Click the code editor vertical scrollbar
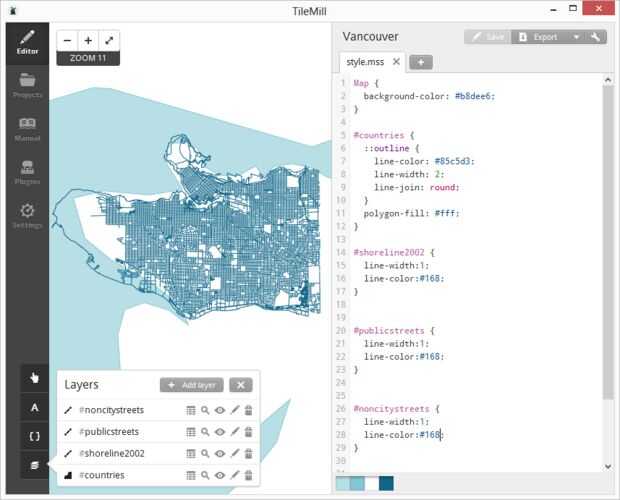 608,242
